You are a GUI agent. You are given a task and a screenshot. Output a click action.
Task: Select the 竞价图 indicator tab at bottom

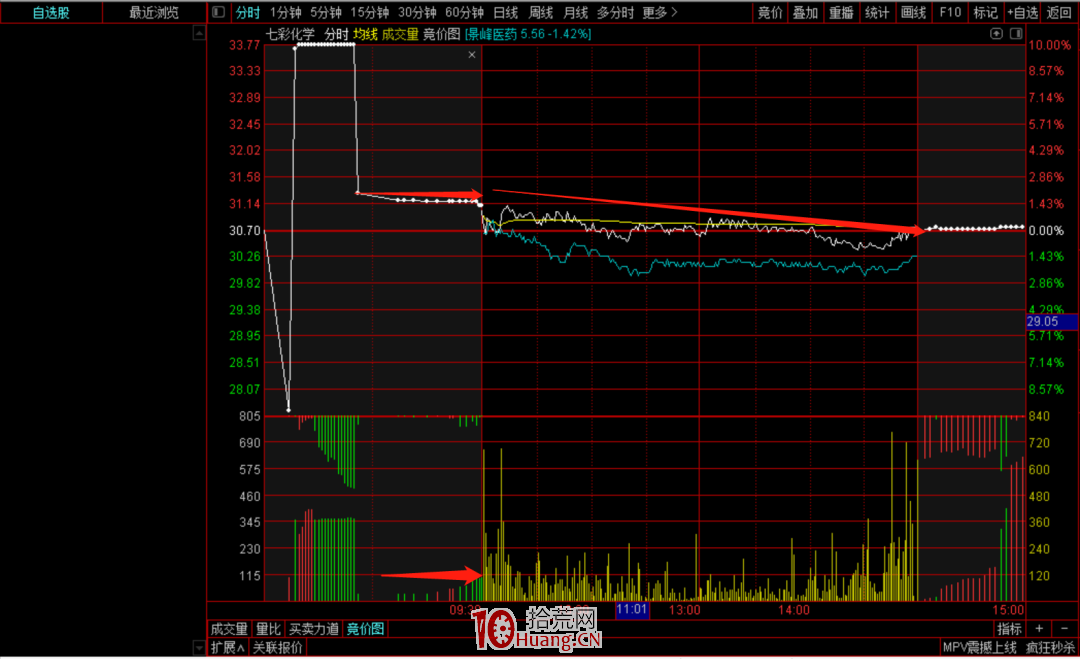coord(365,629)
